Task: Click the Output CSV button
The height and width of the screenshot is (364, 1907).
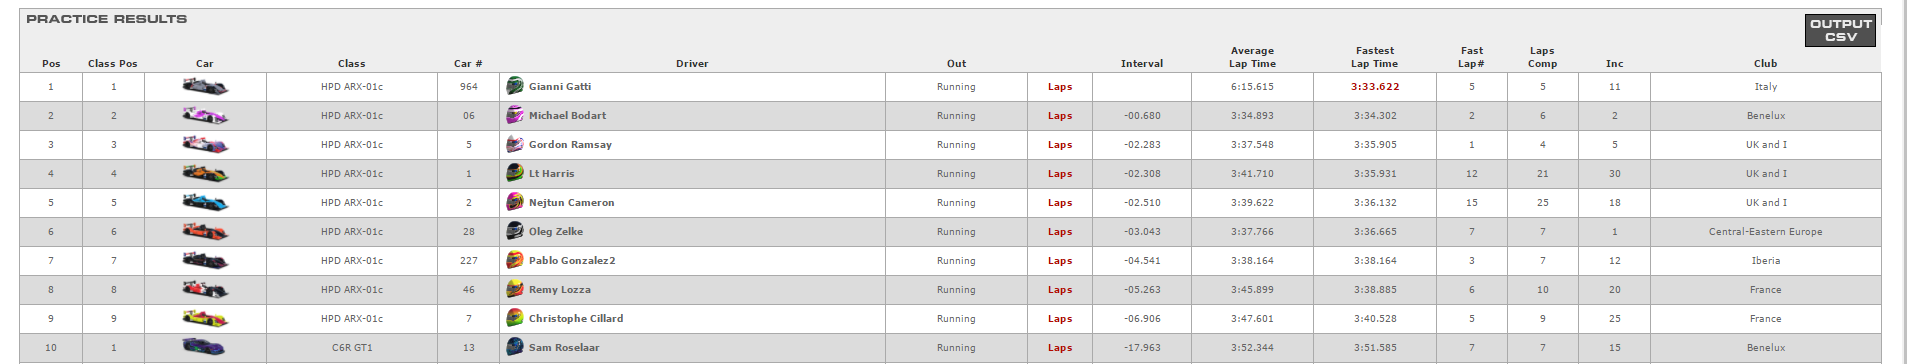Action: point(1840,30)
